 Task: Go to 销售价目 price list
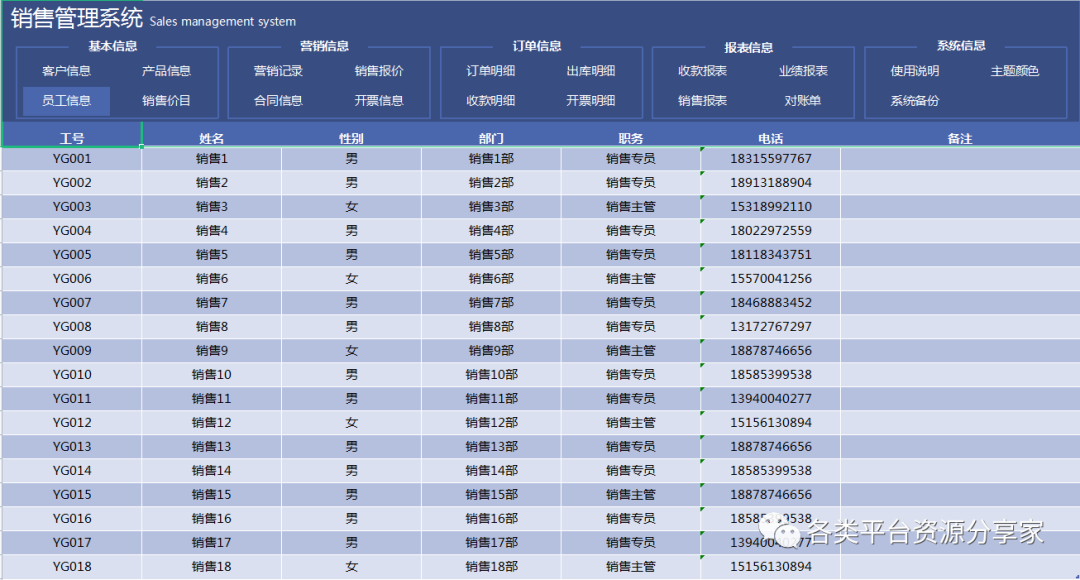(166, 101)
